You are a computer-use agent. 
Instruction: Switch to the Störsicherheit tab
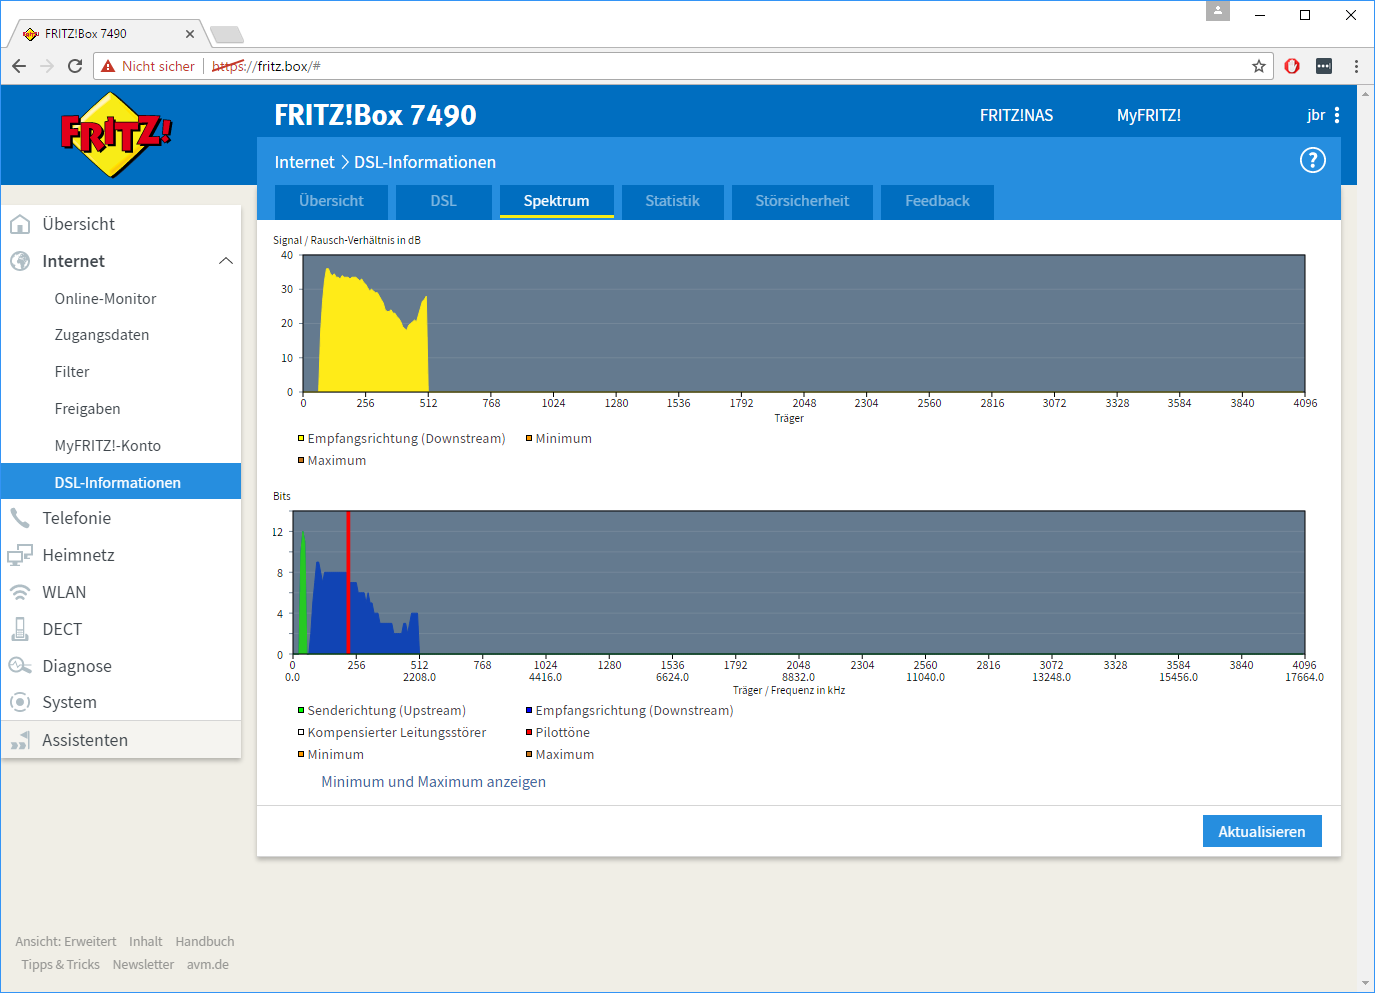(x=802, y=201)
